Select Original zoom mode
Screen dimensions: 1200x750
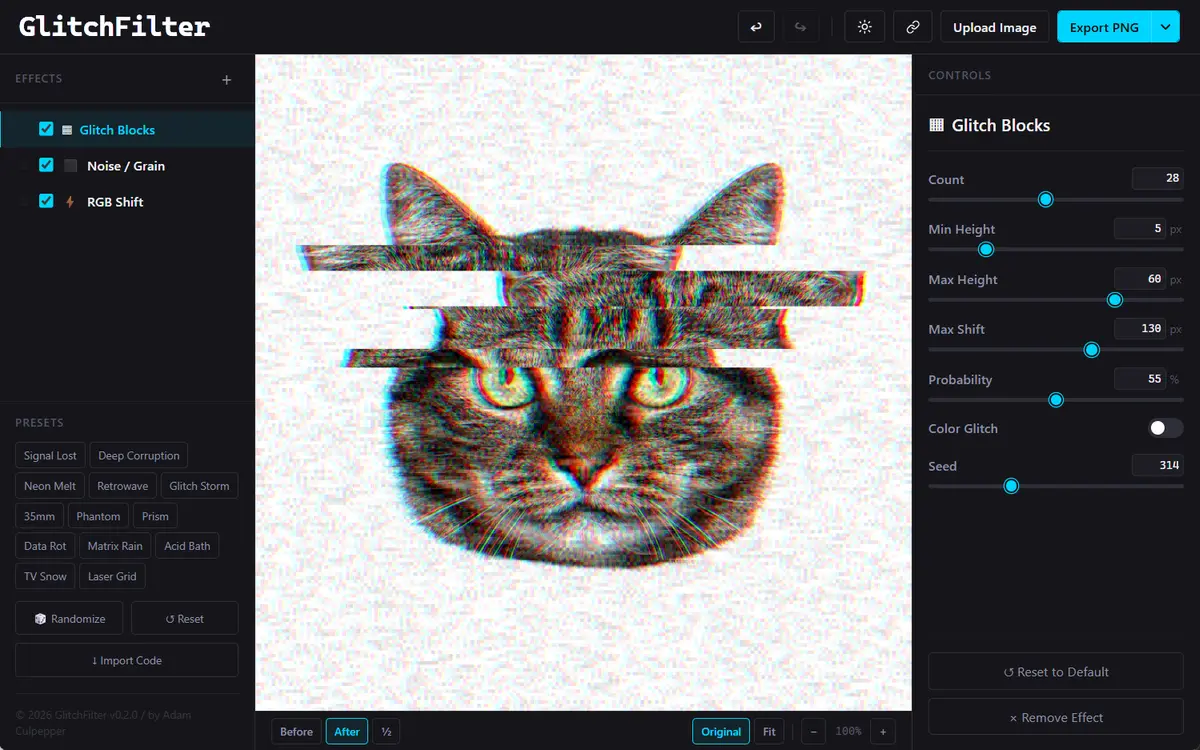721,732
